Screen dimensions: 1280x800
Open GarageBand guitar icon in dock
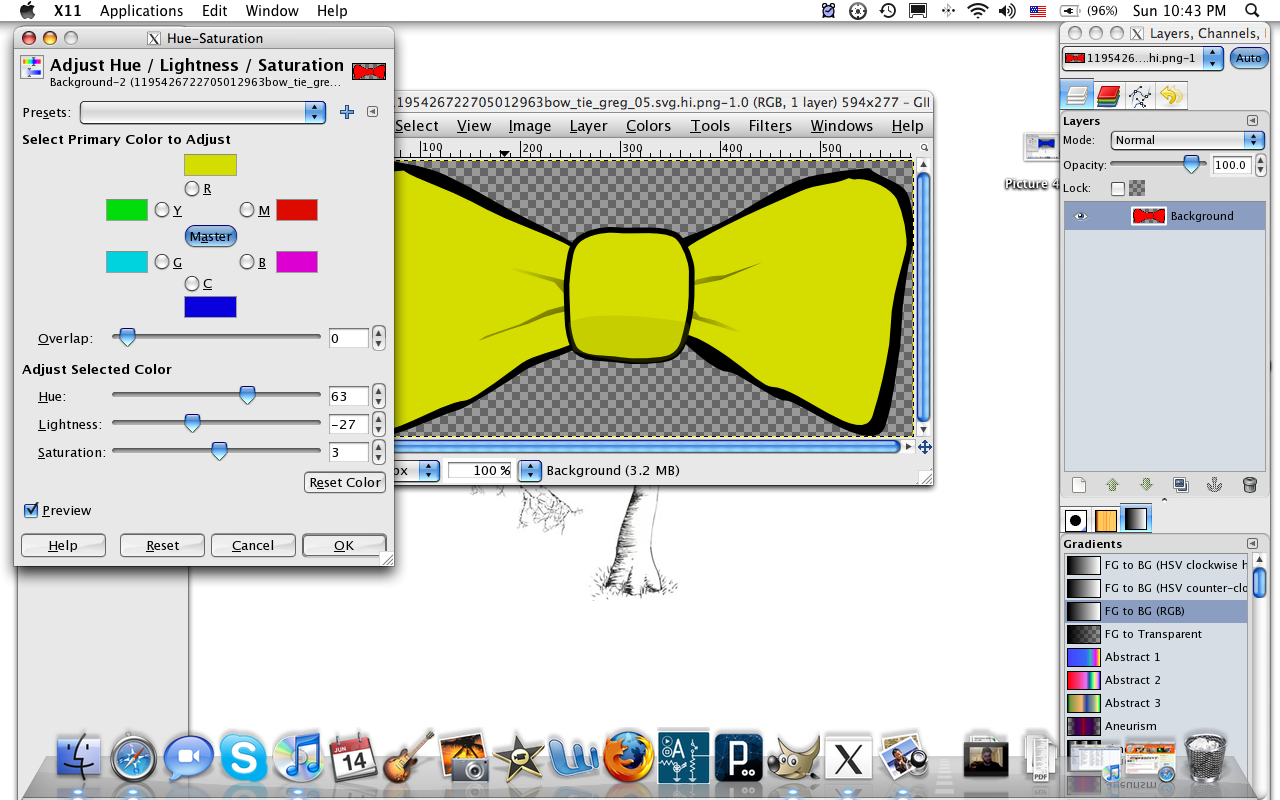coord(409,757)
